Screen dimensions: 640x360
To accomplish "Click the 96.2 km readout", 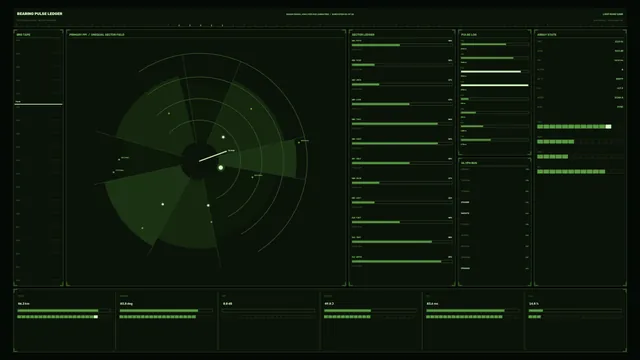I will tap(24, 304).
